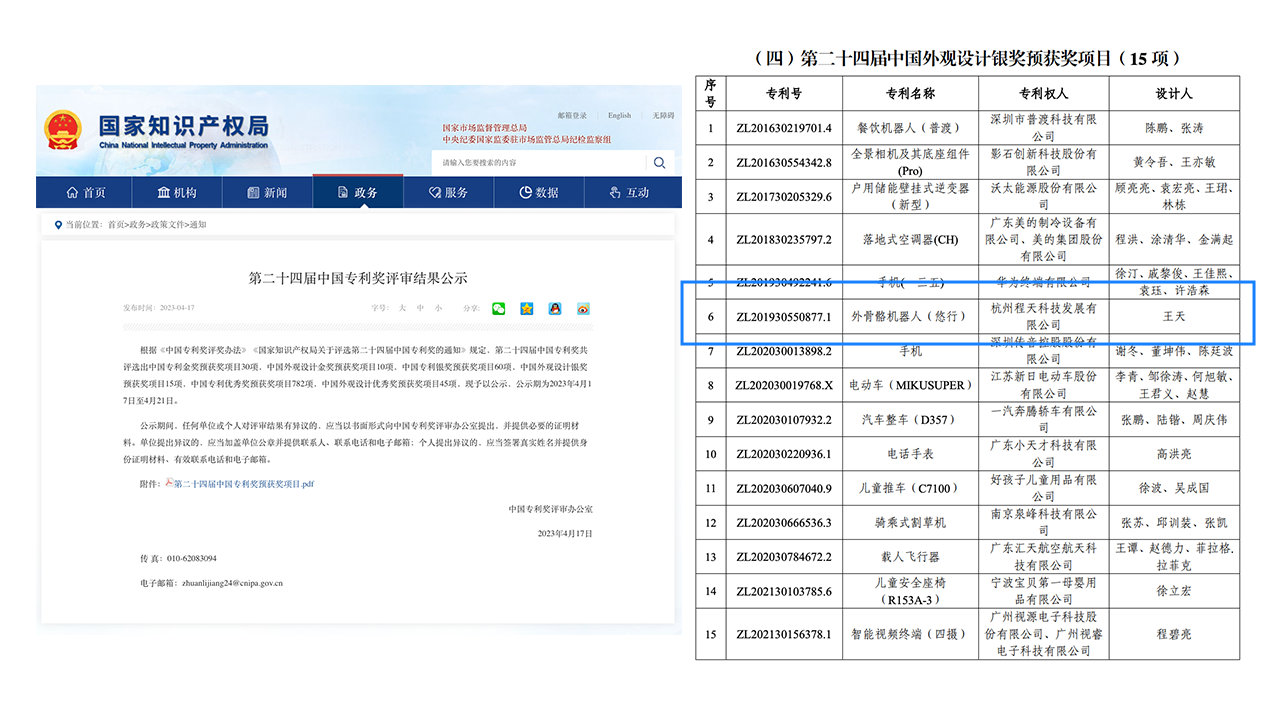
Task: Switch to the 互动 interaction tab
Action: click(x=630, y=192)
